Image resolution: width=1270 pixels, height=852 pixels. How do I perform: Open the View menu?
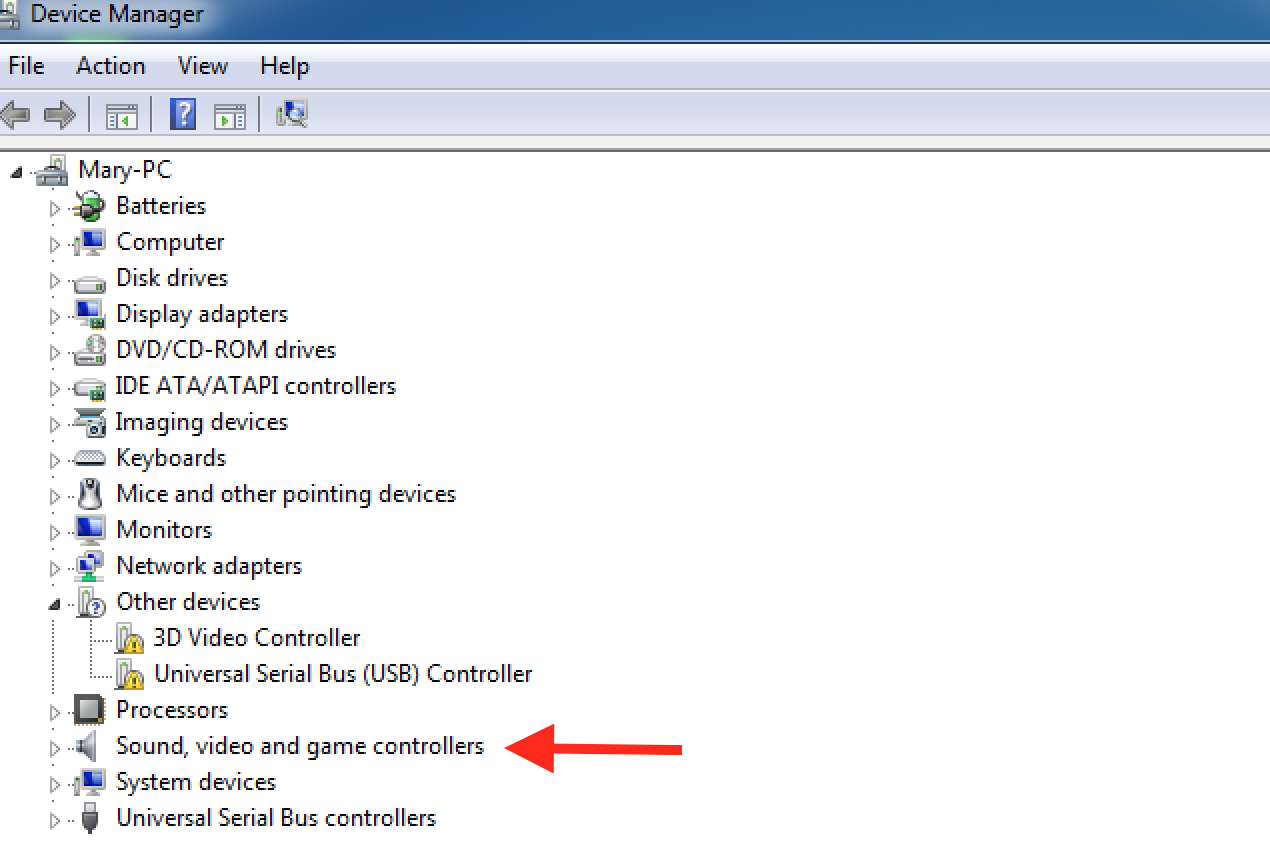203,66
